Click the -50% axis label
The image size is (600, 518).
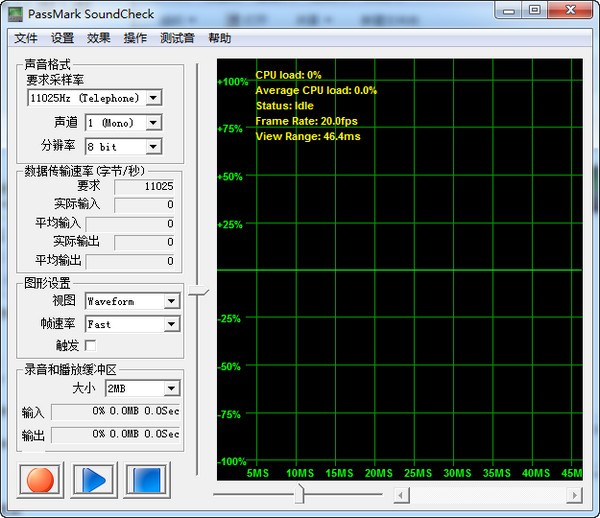tap(229, 367)
